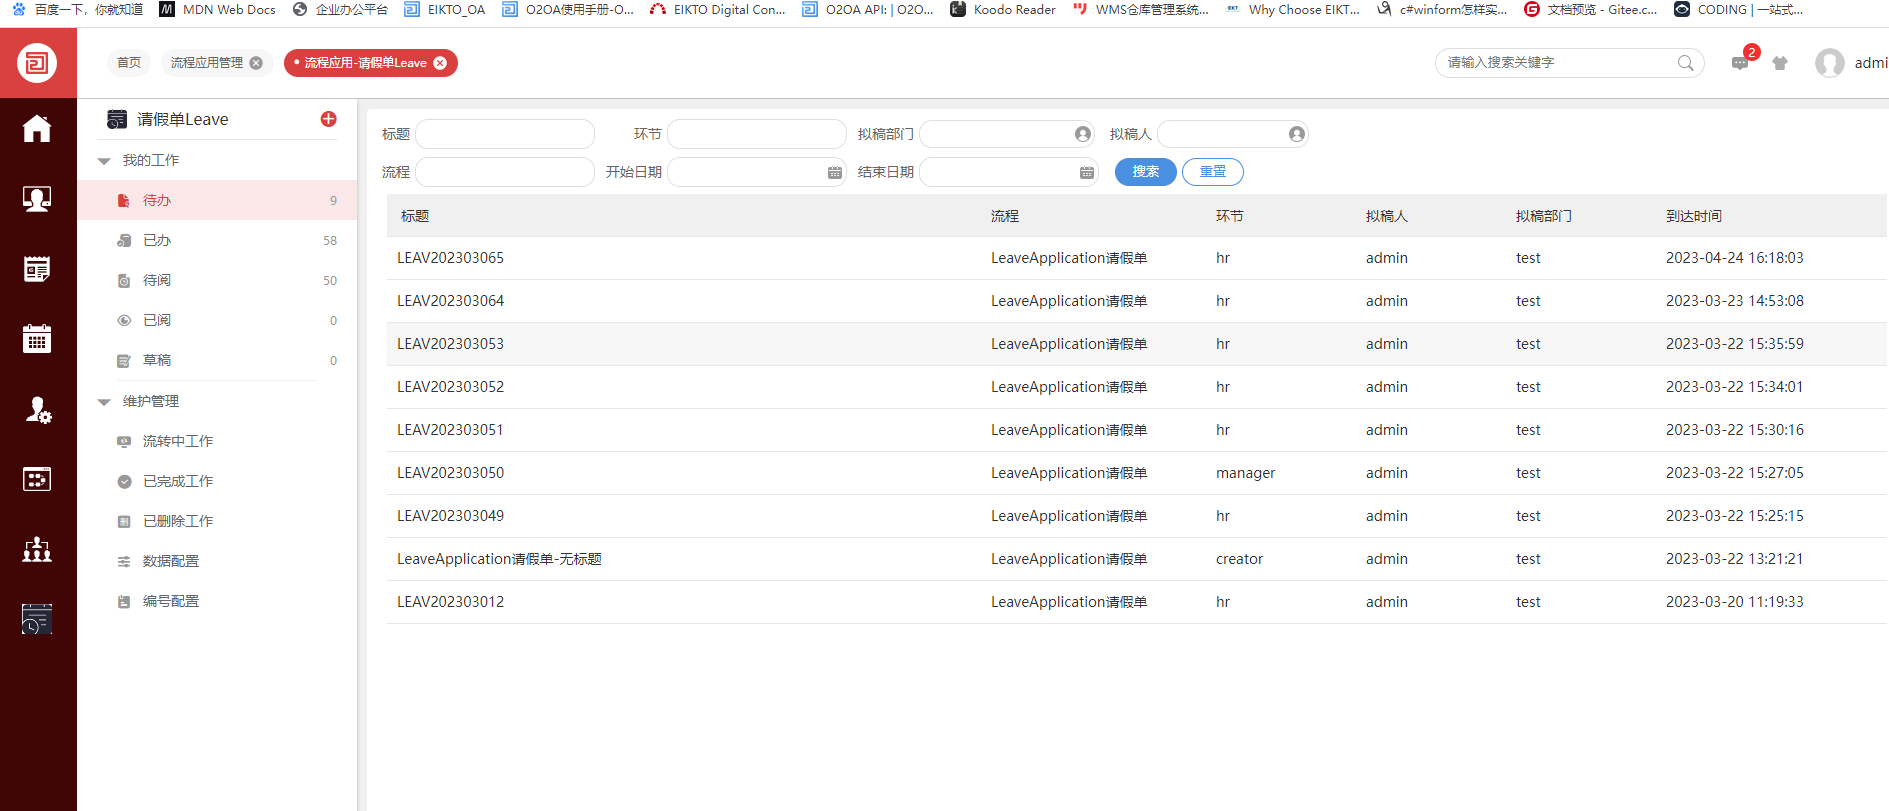Focus the 环节 filter input
The width and height of the screenshot is (1889, 811).
[x=757, y=134]
